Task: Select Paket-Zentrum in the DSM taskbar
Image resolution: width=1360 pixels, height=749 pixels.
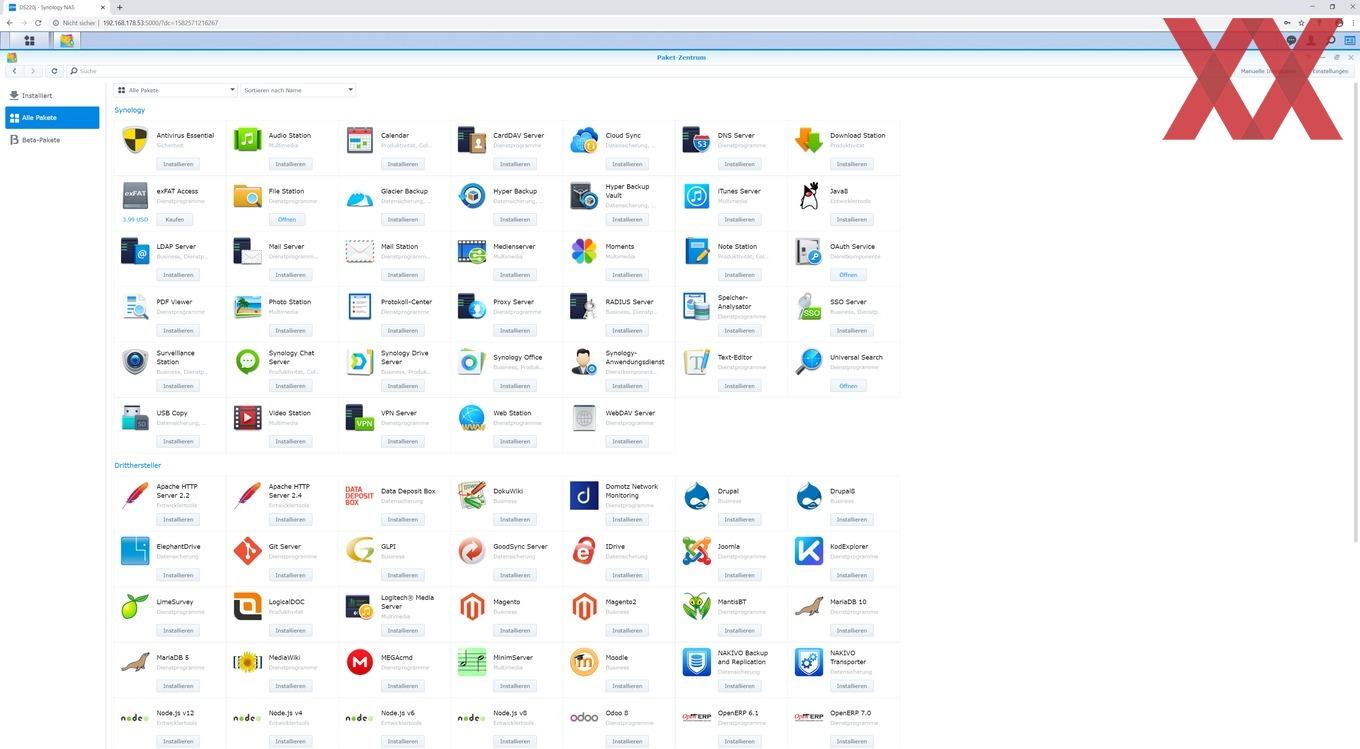Action: tap(67, 40)
